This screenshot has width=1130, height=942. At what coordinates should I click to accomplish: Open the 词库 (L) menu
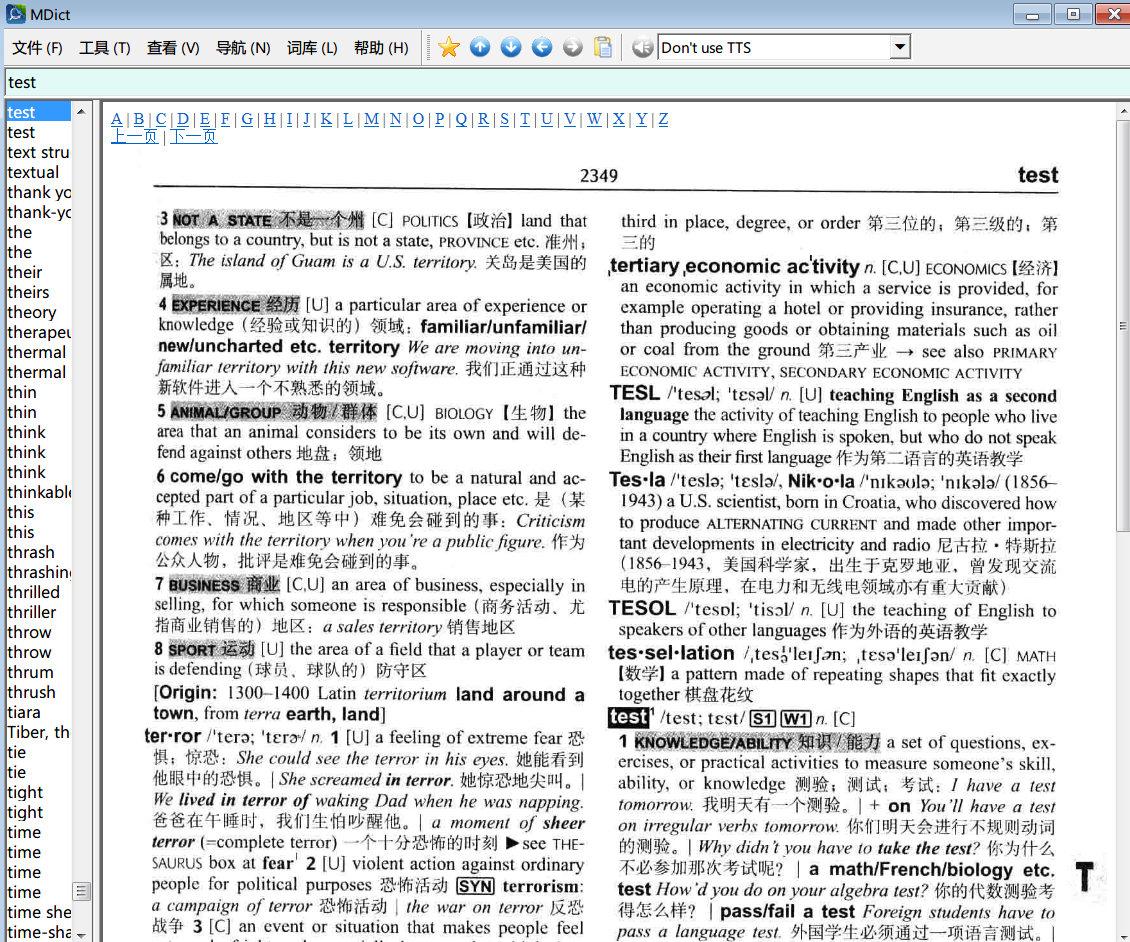point(312,48)
